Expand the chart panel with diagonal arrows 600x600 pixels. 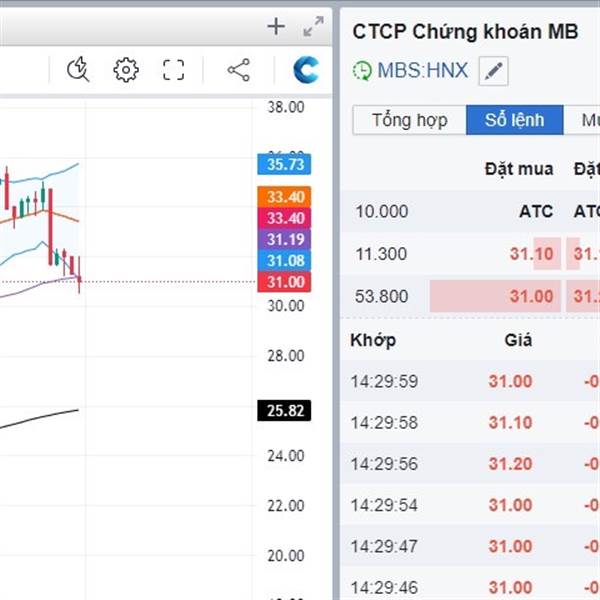coord(313,26)
